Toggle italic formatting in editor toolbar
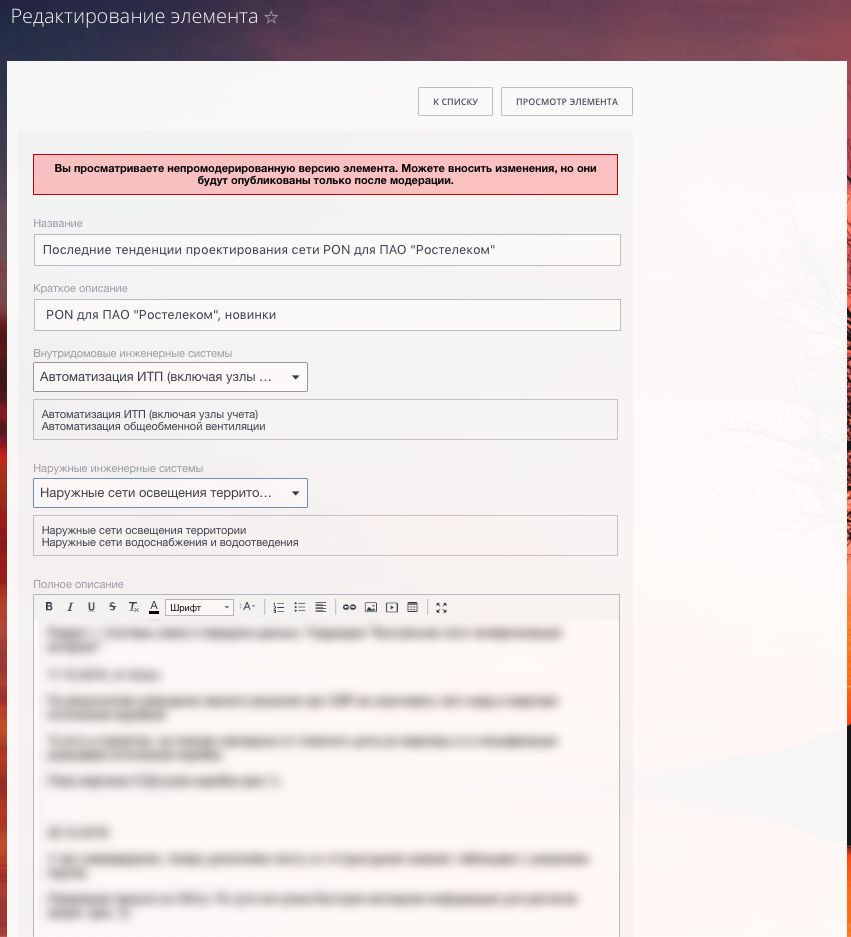The height and width of the screenshot is (937, 851). 70,607
